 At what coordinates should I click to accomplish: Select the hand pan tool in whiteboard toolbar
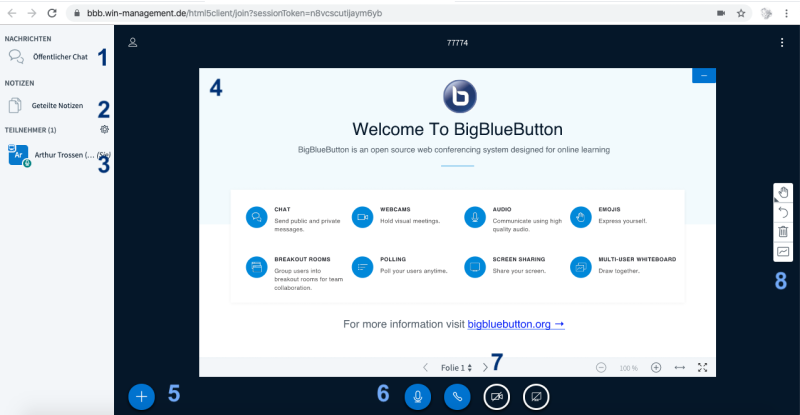[x=783, y=193]
